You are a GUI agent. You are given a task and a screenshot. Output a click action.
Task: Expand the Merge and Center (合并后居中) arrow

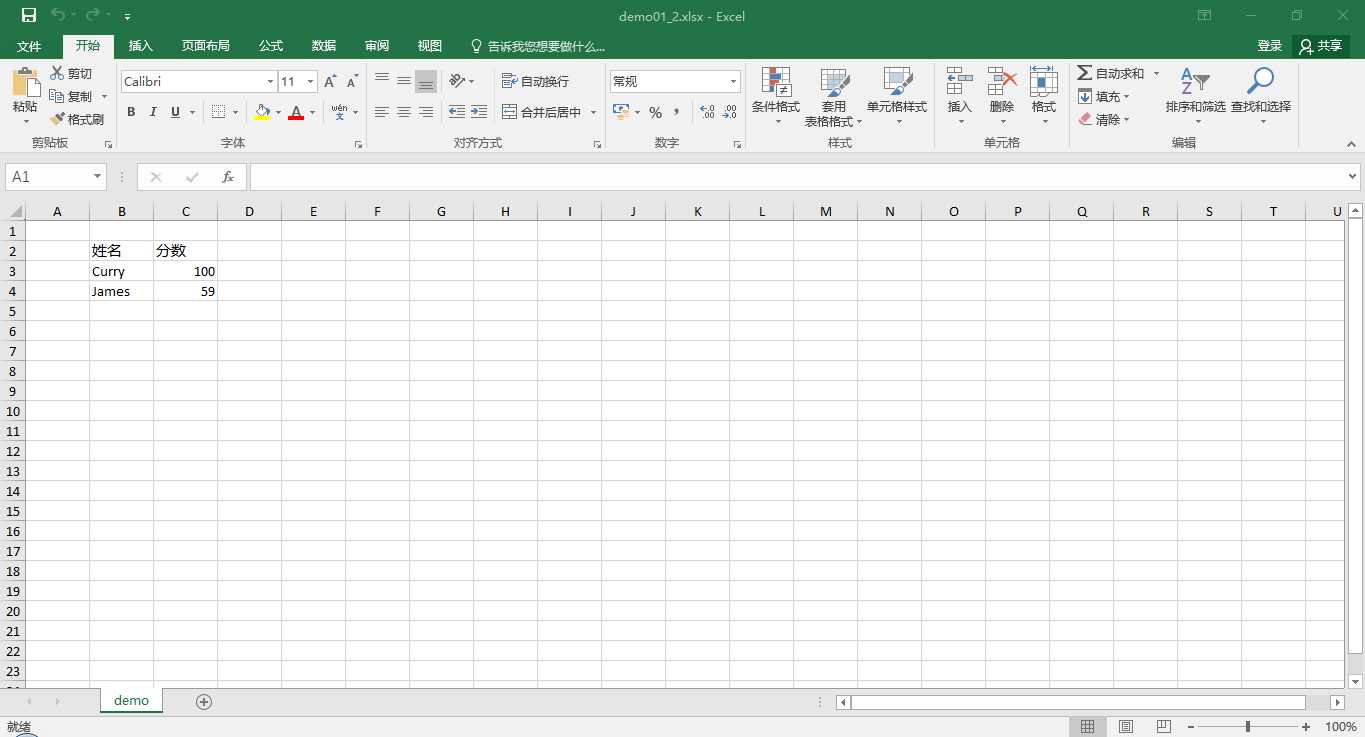(593, 112)
